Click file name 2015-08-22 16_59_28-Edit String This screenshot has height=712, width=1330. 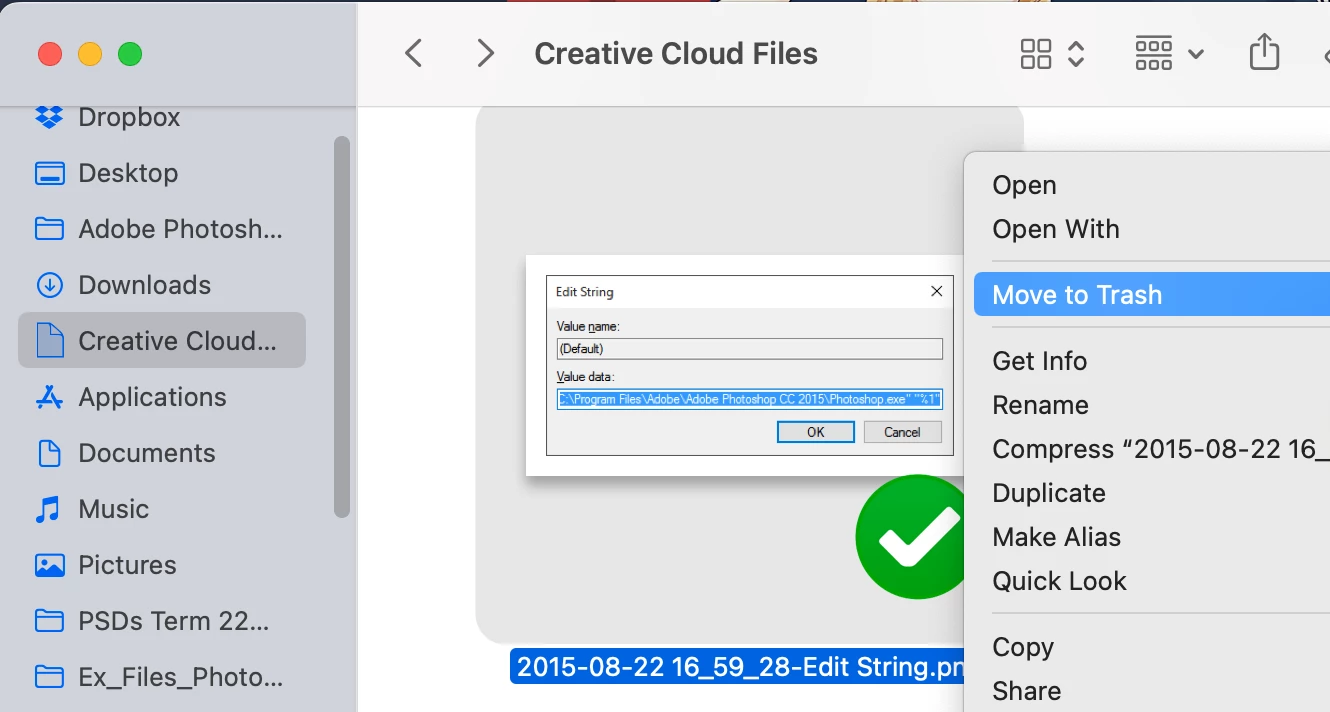pos(738,666)
